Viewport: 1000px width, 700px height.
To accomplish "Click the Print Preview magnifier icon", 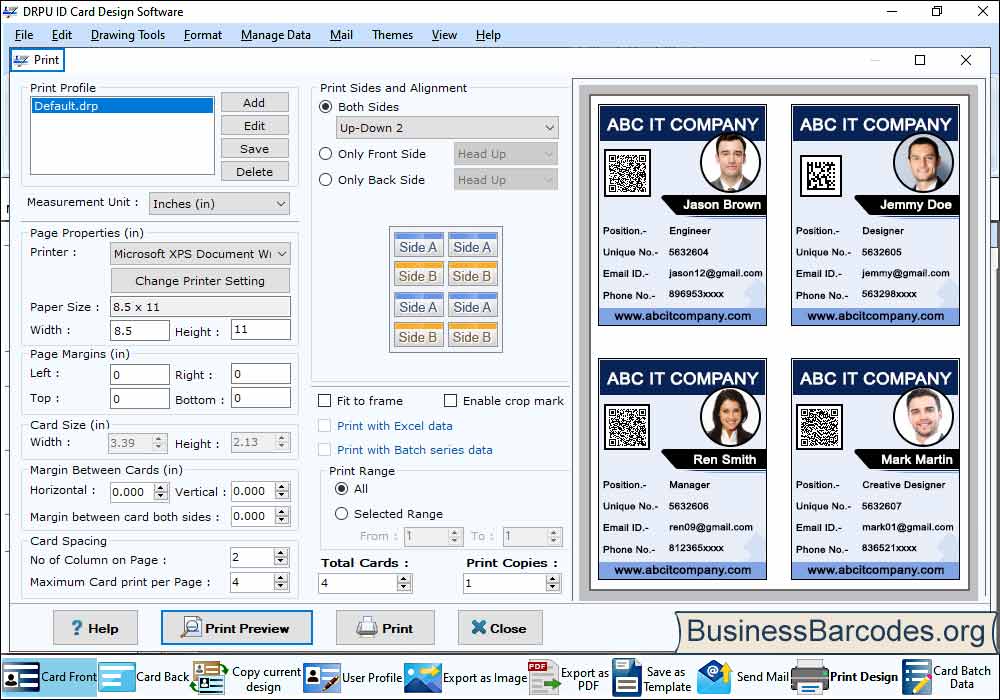I will (191, 627).
